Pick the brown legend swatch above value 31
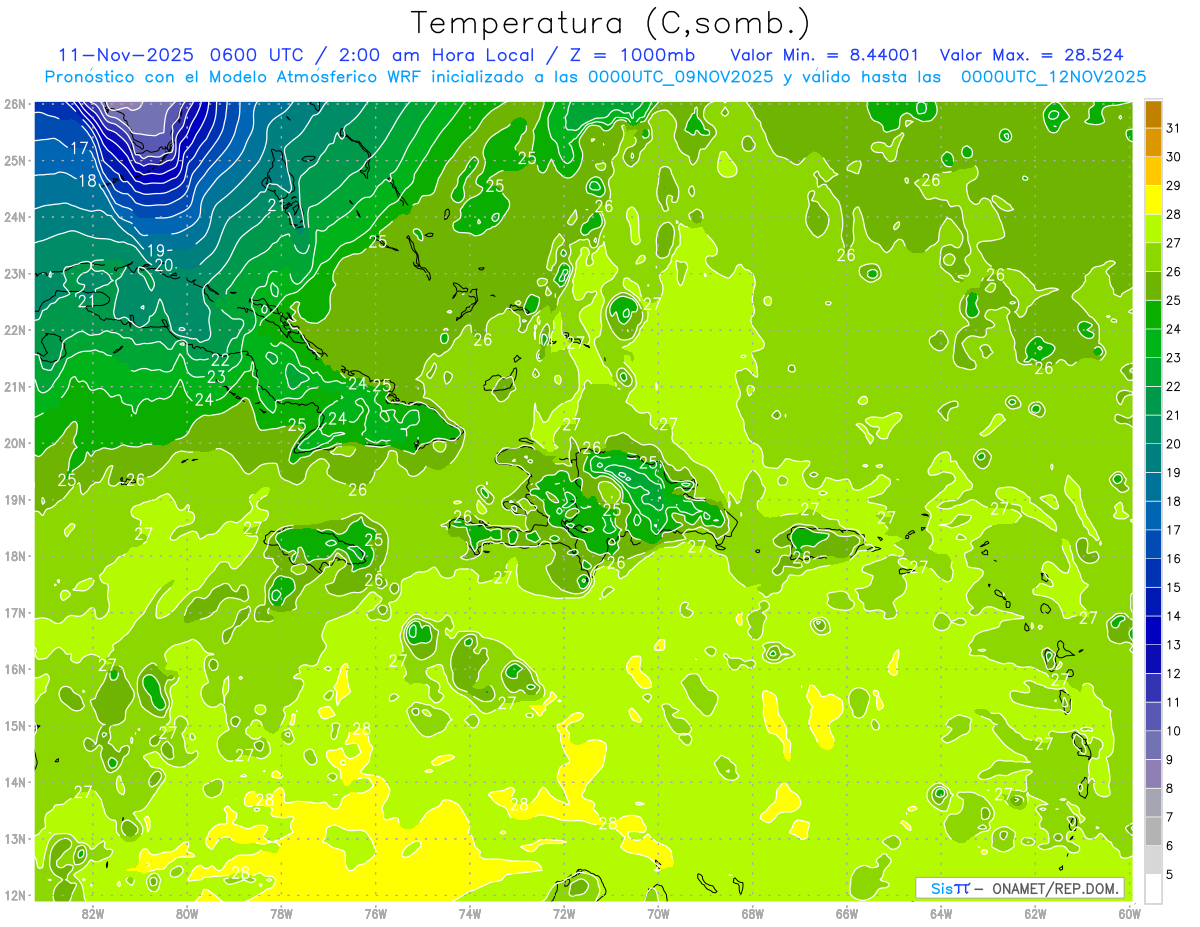 1153,115
